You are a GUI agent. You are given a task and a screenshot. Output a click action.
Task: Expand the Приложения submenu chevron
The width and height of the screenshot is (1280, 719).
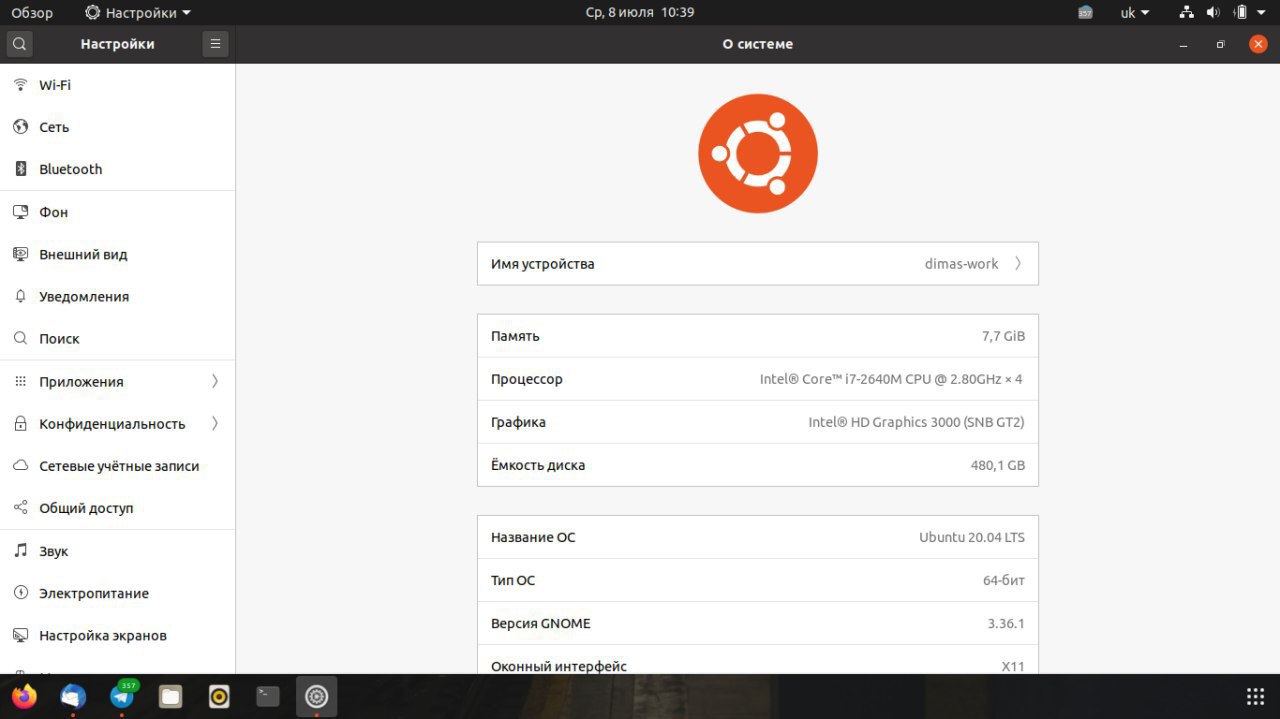(x=215, y=381)
